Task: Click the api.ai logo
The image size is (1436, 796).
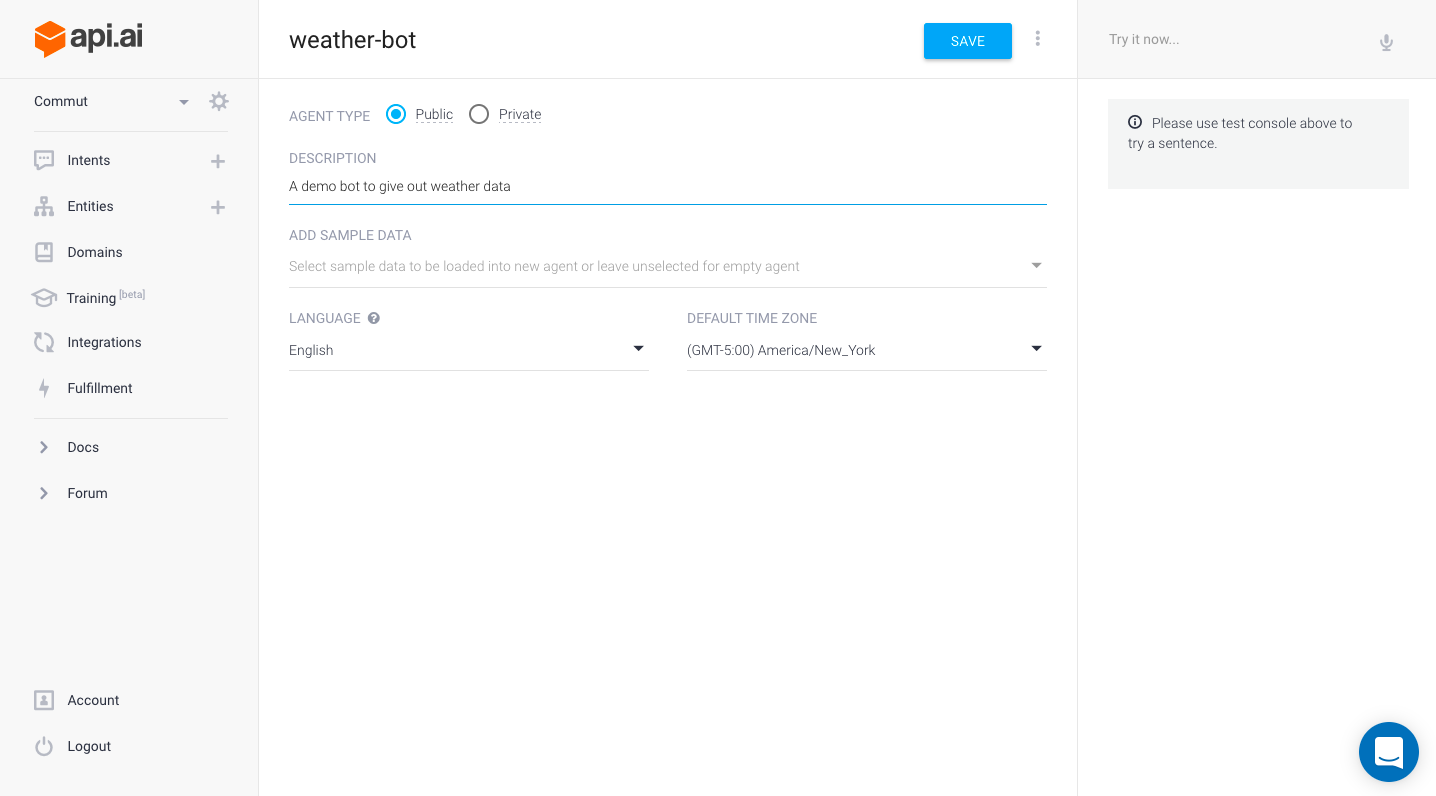Action: 88,39
